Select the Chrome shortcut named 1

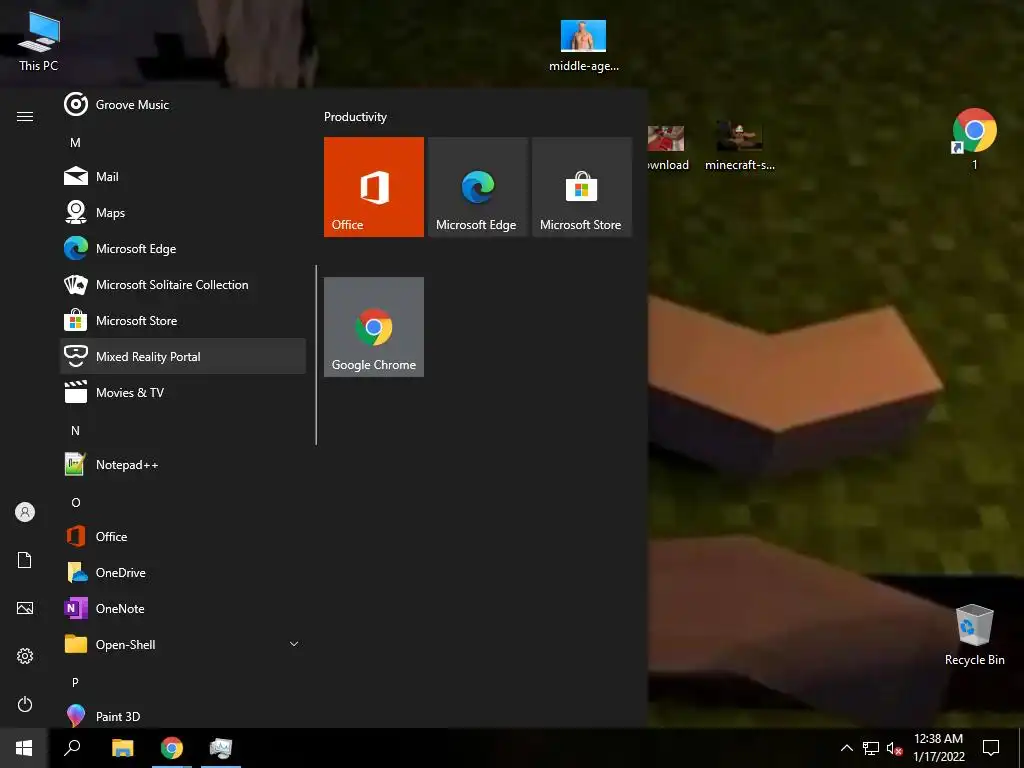(974, 139)
